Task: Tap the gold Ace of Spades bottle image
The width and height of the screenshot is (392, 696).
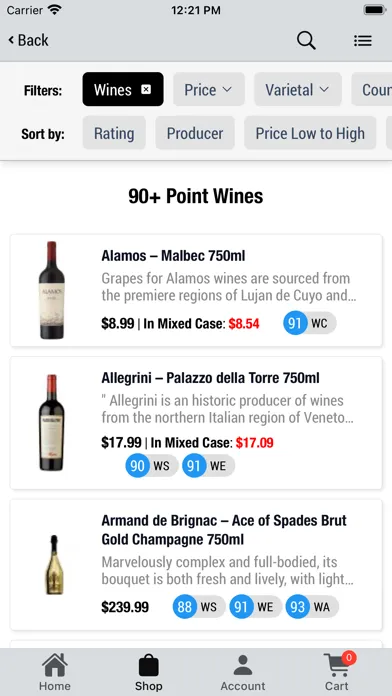Action: click(x=54, y=565)
